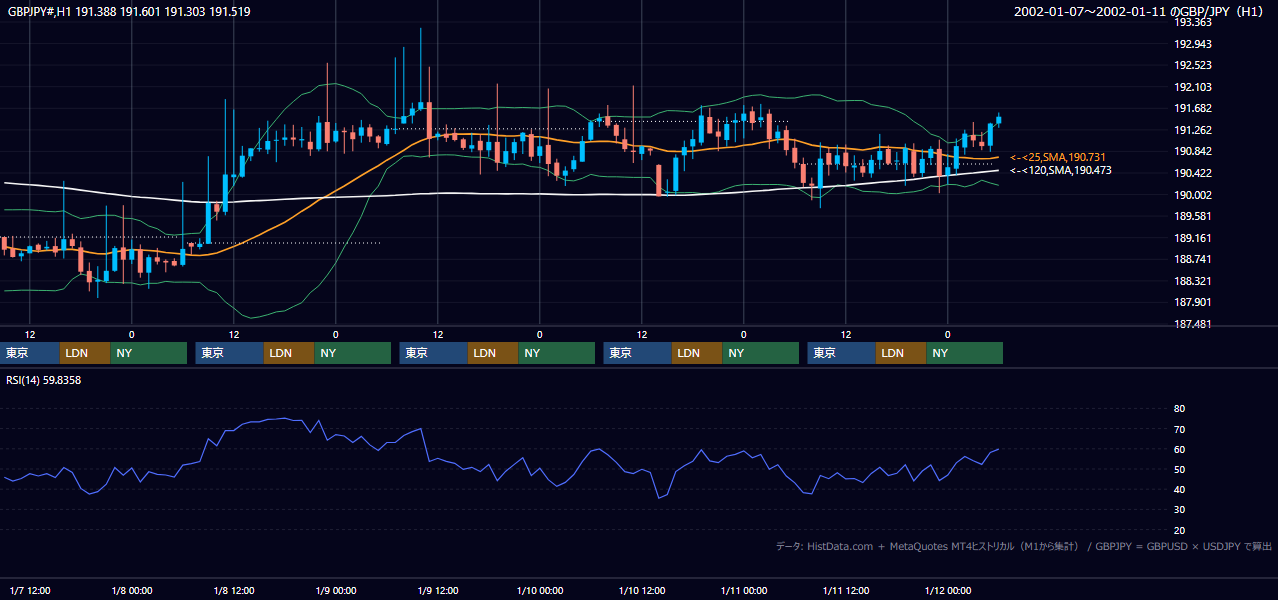The image size is (1278, 600).
Task: Select price level 188.321 on axis
Action: click(1193, 281)
